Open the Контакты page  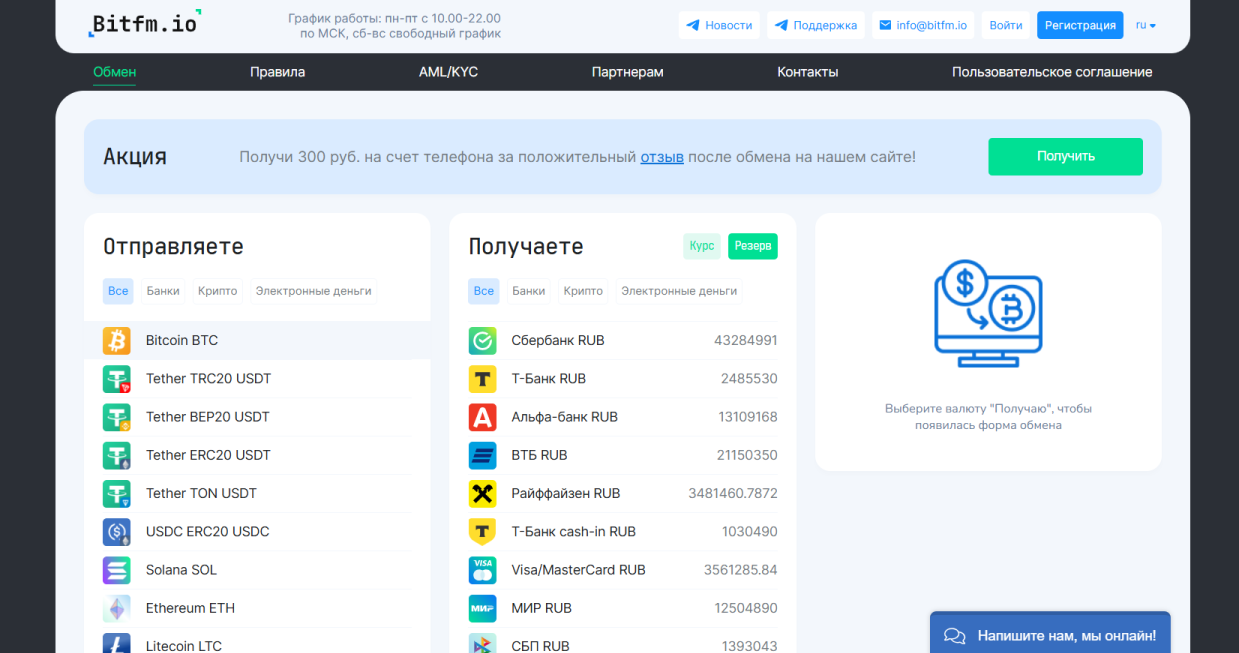[x=808, y=72]
